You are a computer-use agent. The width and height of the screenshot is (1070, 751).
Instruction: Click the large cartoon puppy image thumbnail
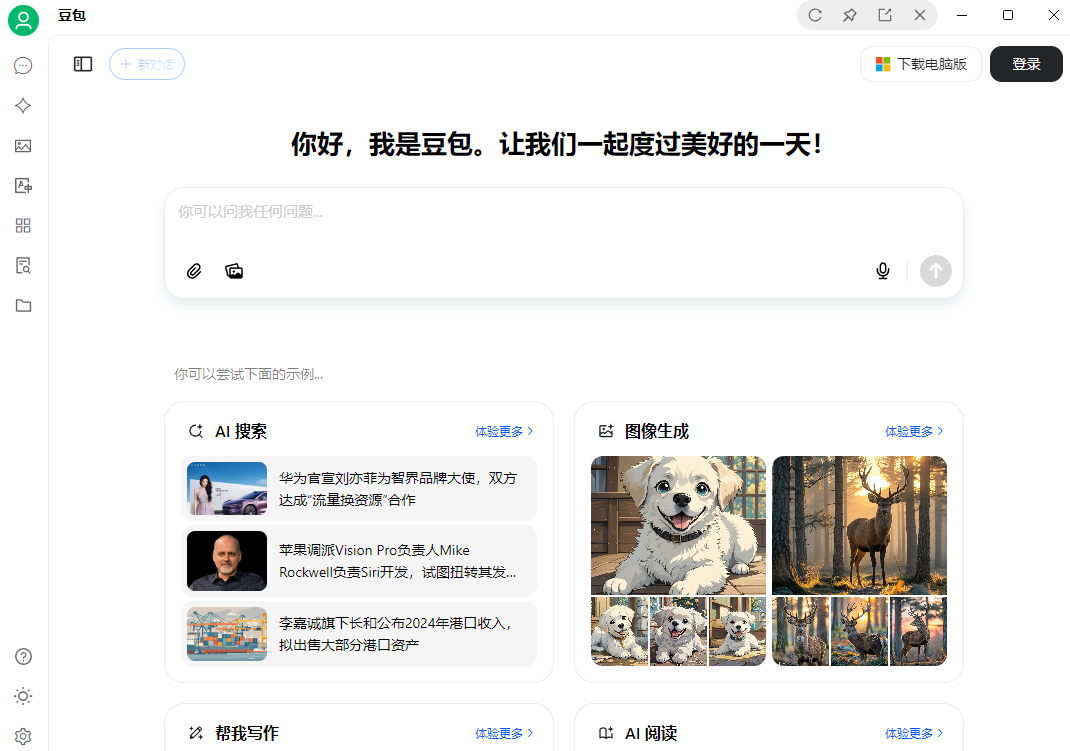pyautogui.click(x=678, y=525)
